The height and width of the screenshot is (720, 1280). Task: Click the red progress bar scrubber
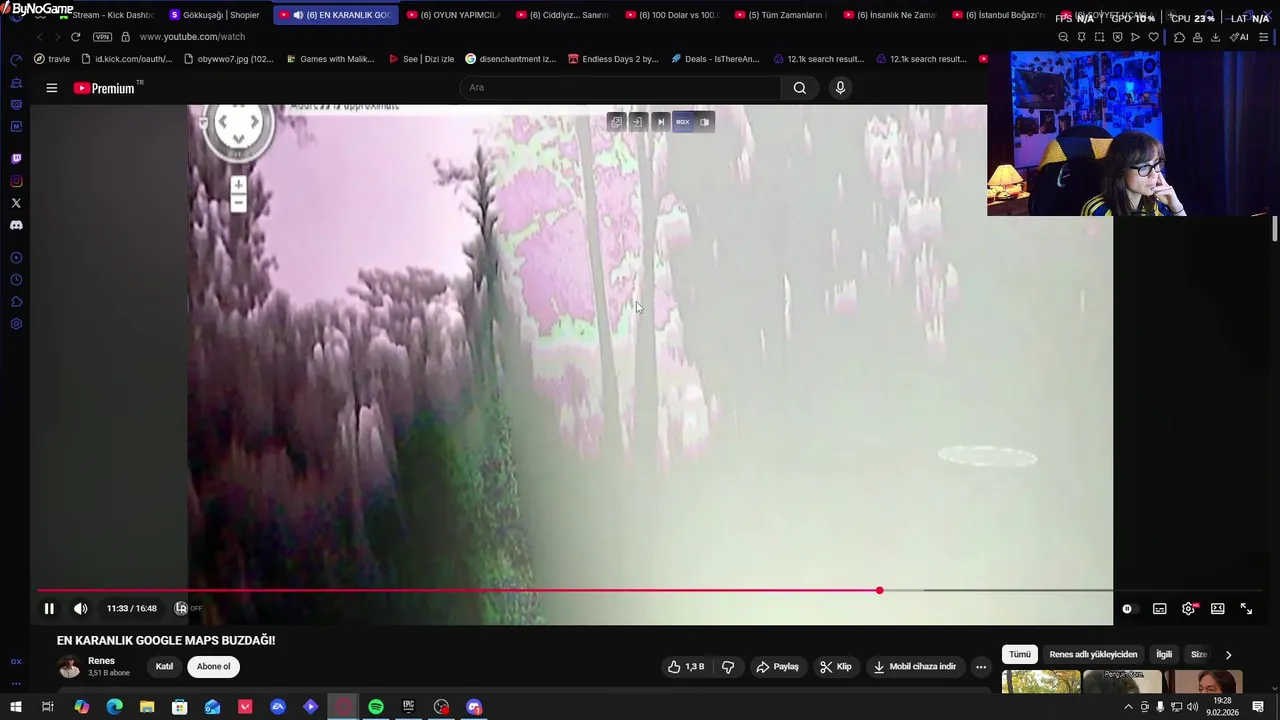879,590
